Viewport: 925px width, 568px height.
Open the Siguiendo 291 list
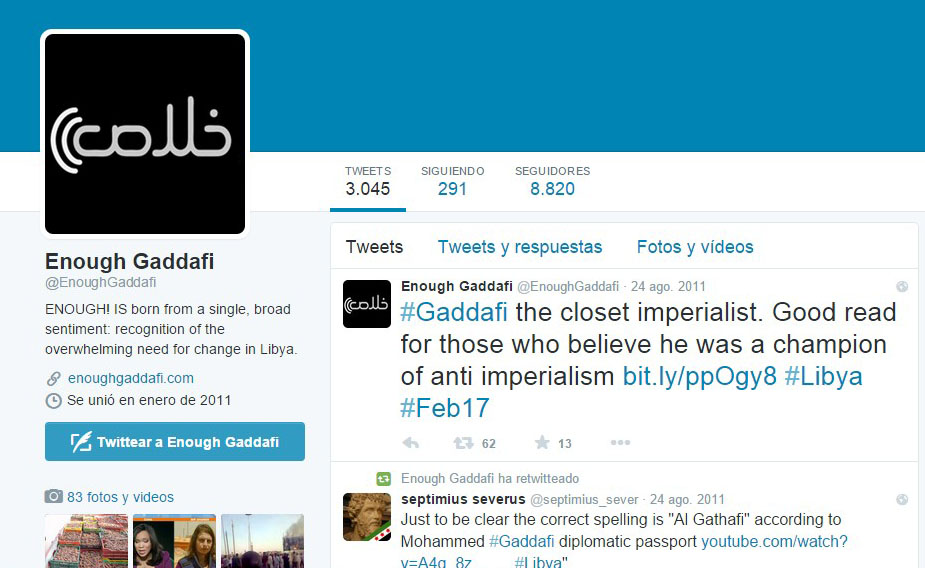pyautogui.click(x=452, y=181)
